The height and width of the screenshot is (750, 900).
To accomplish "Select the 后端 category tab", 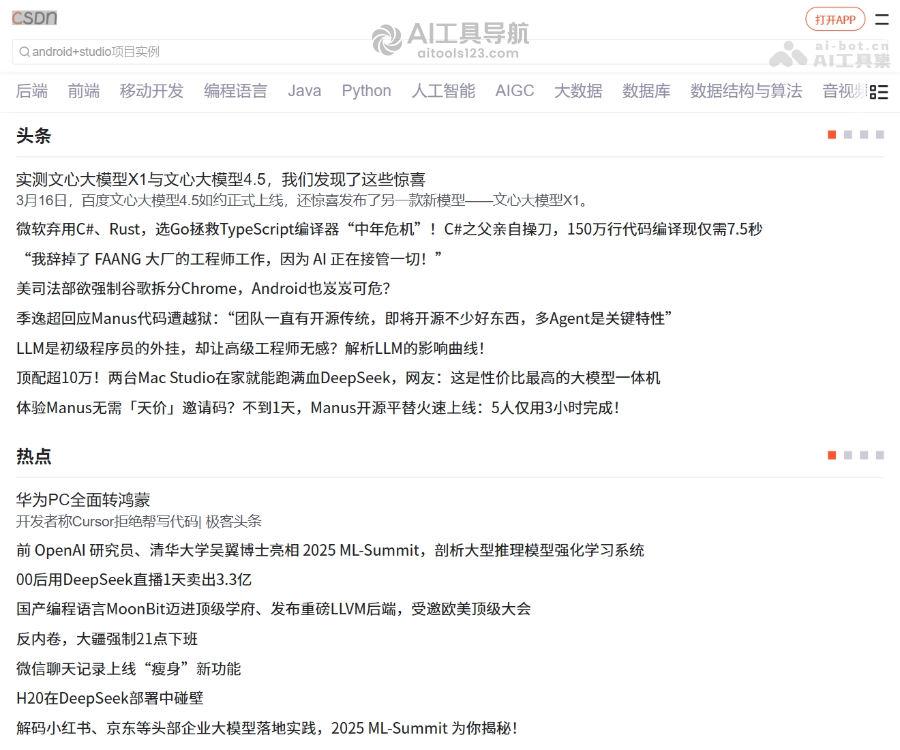I will click(x=32, y=91).
